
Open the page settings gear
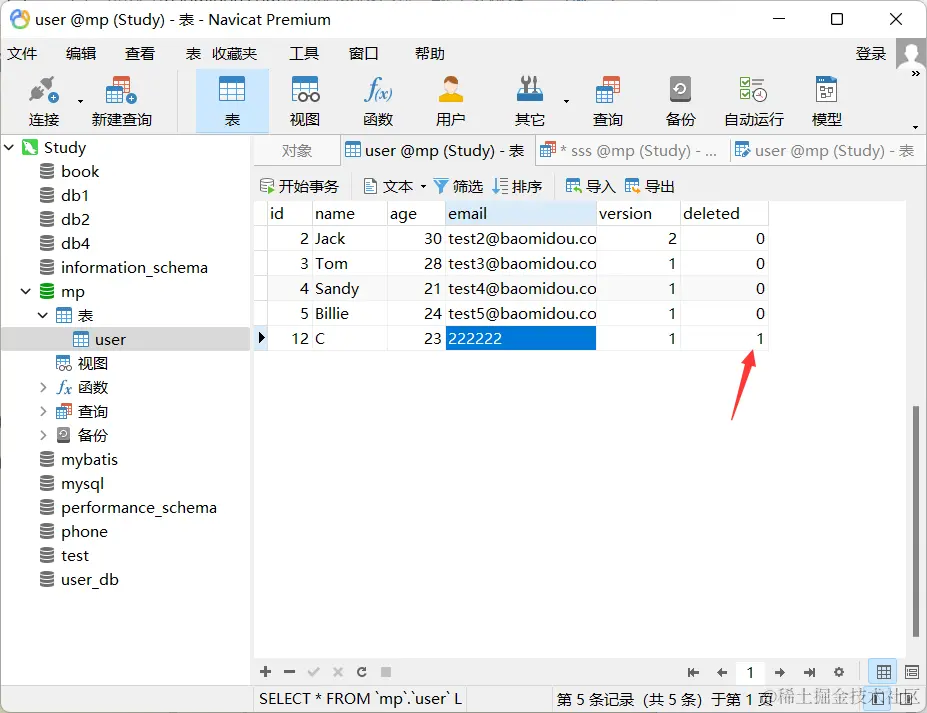tap(838, 672)
